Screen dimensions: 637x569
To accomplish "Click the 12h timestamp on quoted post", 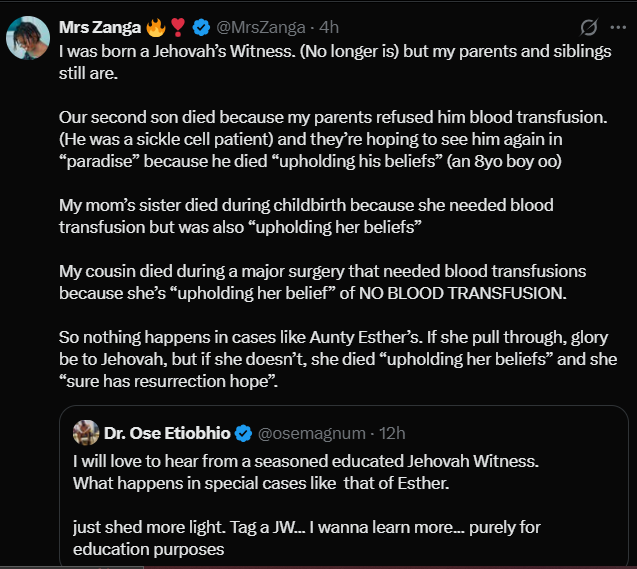I will [389, 433].
